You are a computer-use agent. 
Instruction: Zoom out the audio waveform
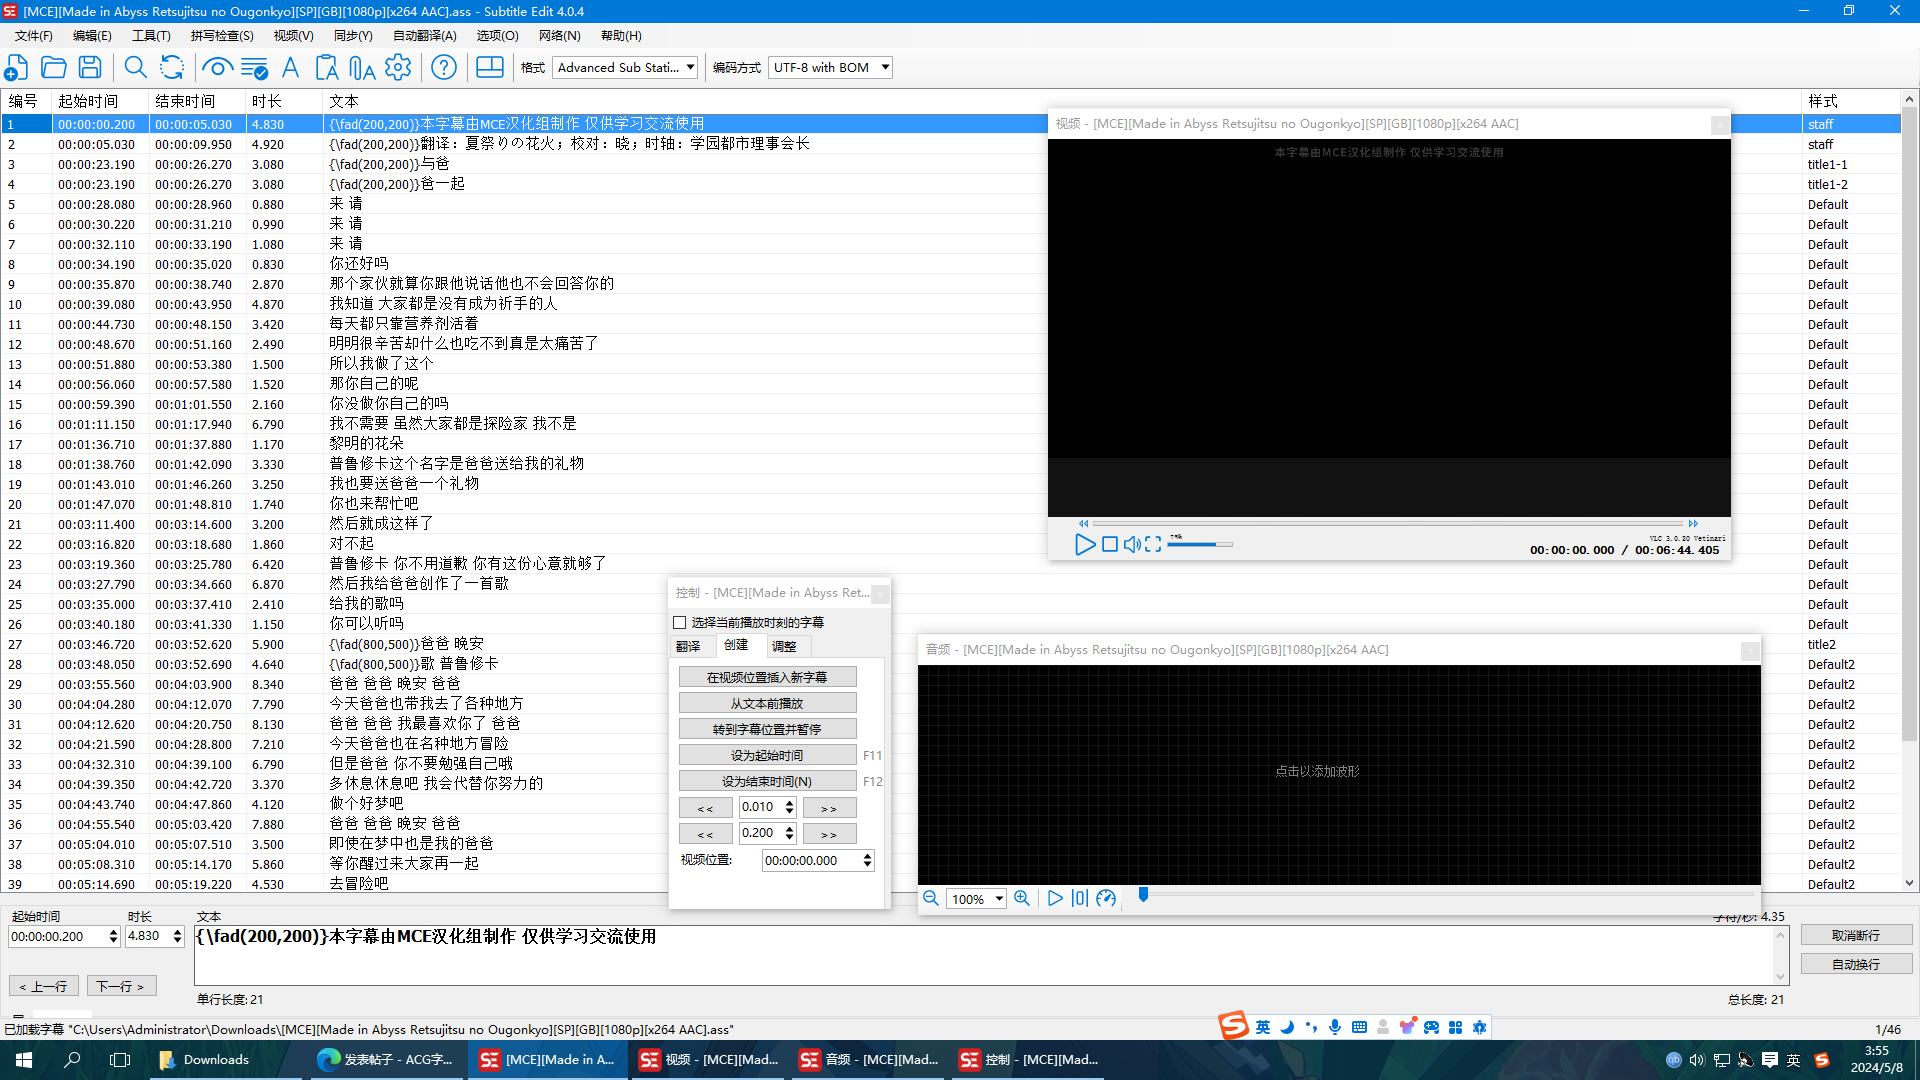[931, 898]
